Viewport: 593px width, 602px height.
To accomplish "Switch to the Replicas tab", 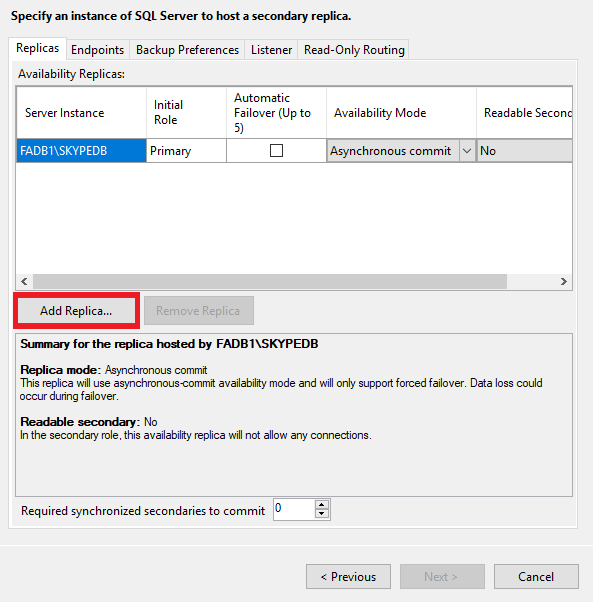I will coord(37,48).
